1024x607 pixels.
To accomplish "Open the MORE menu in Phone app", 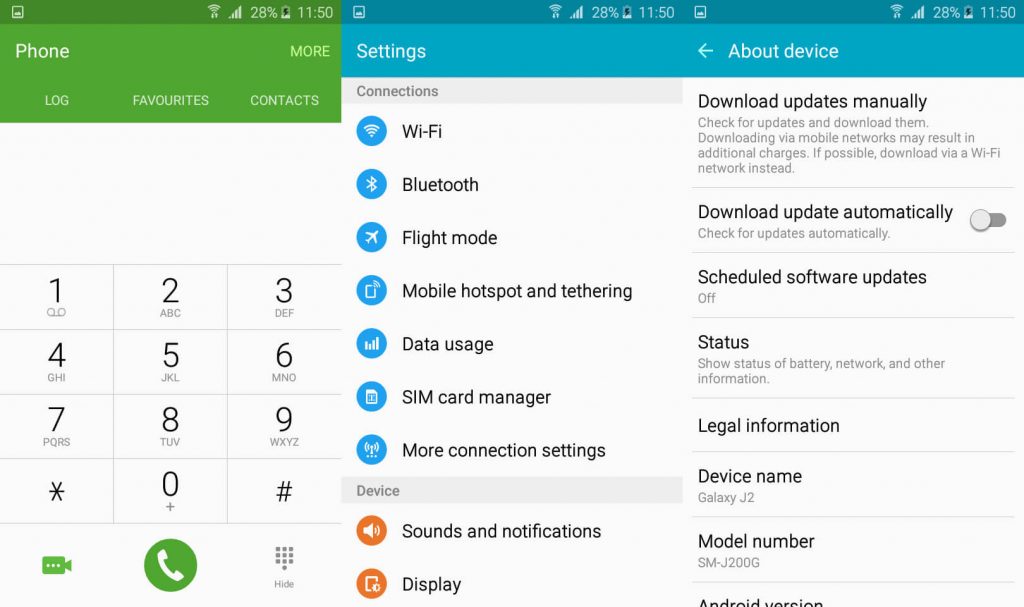I will tap(310, 51).
